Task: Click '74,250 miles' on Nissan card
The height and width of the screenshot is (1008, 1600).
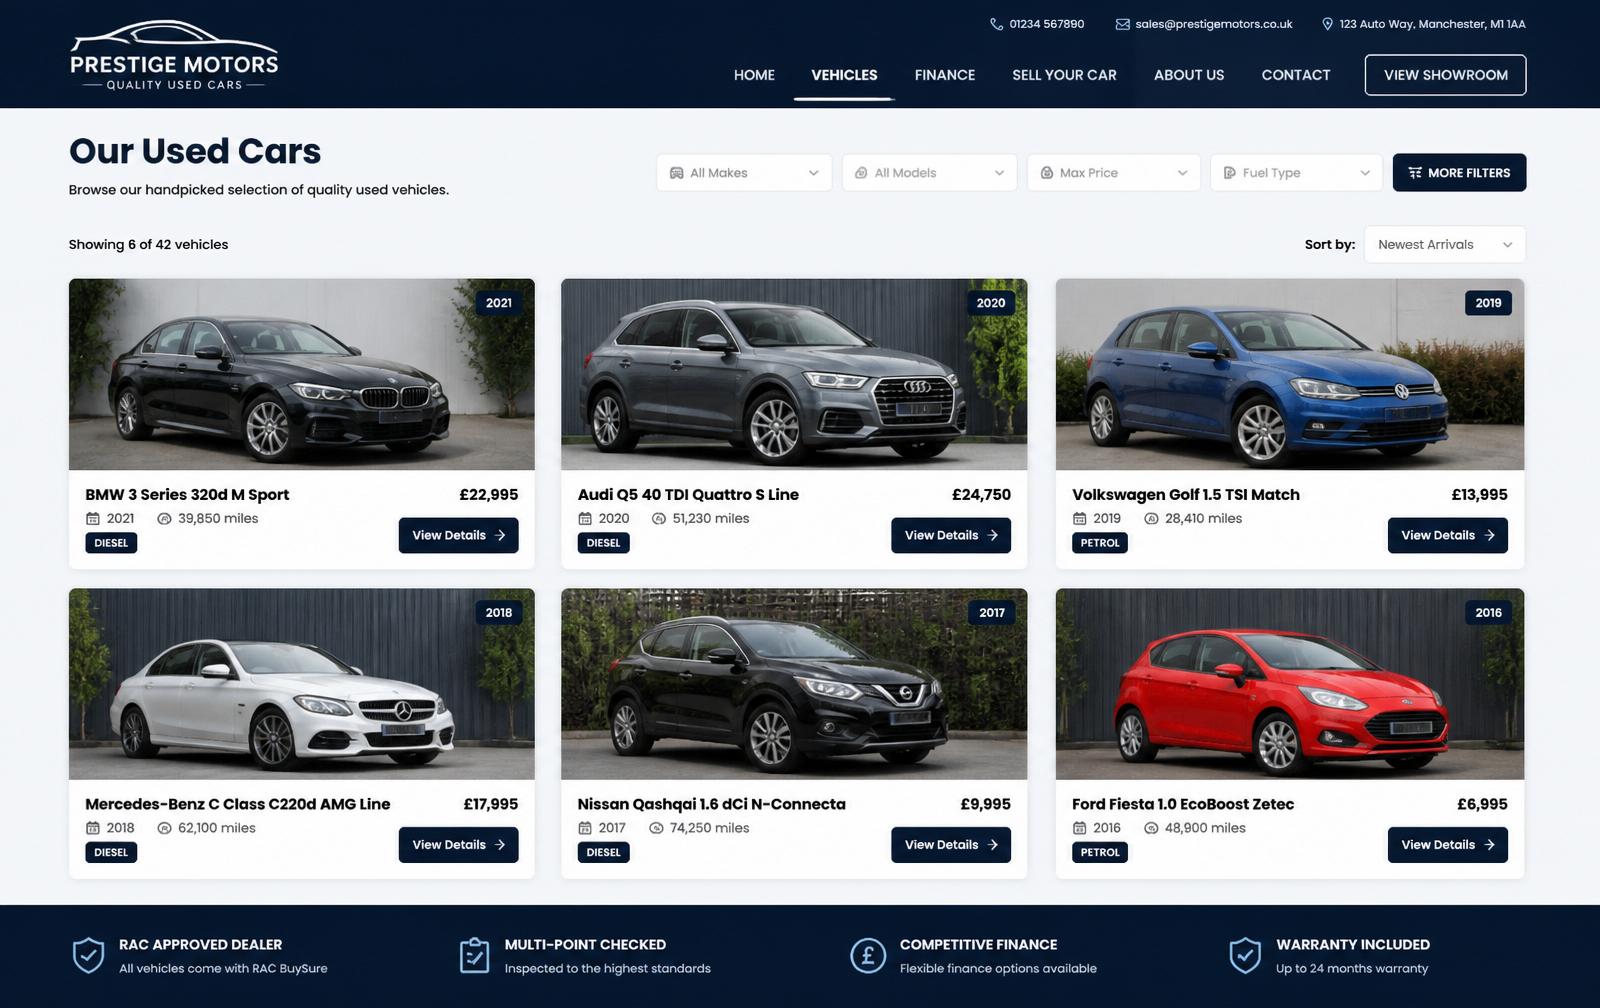Action: point(709,828)
